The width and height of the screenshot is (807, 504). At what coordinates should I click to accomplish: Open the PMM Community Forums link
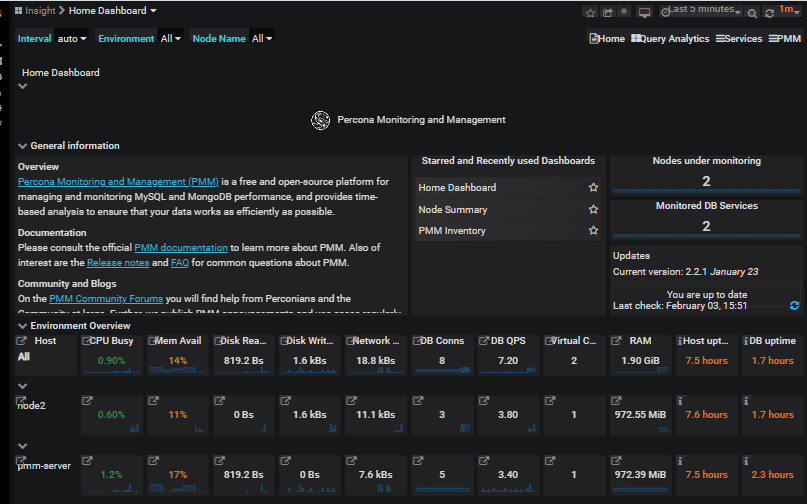106,299
